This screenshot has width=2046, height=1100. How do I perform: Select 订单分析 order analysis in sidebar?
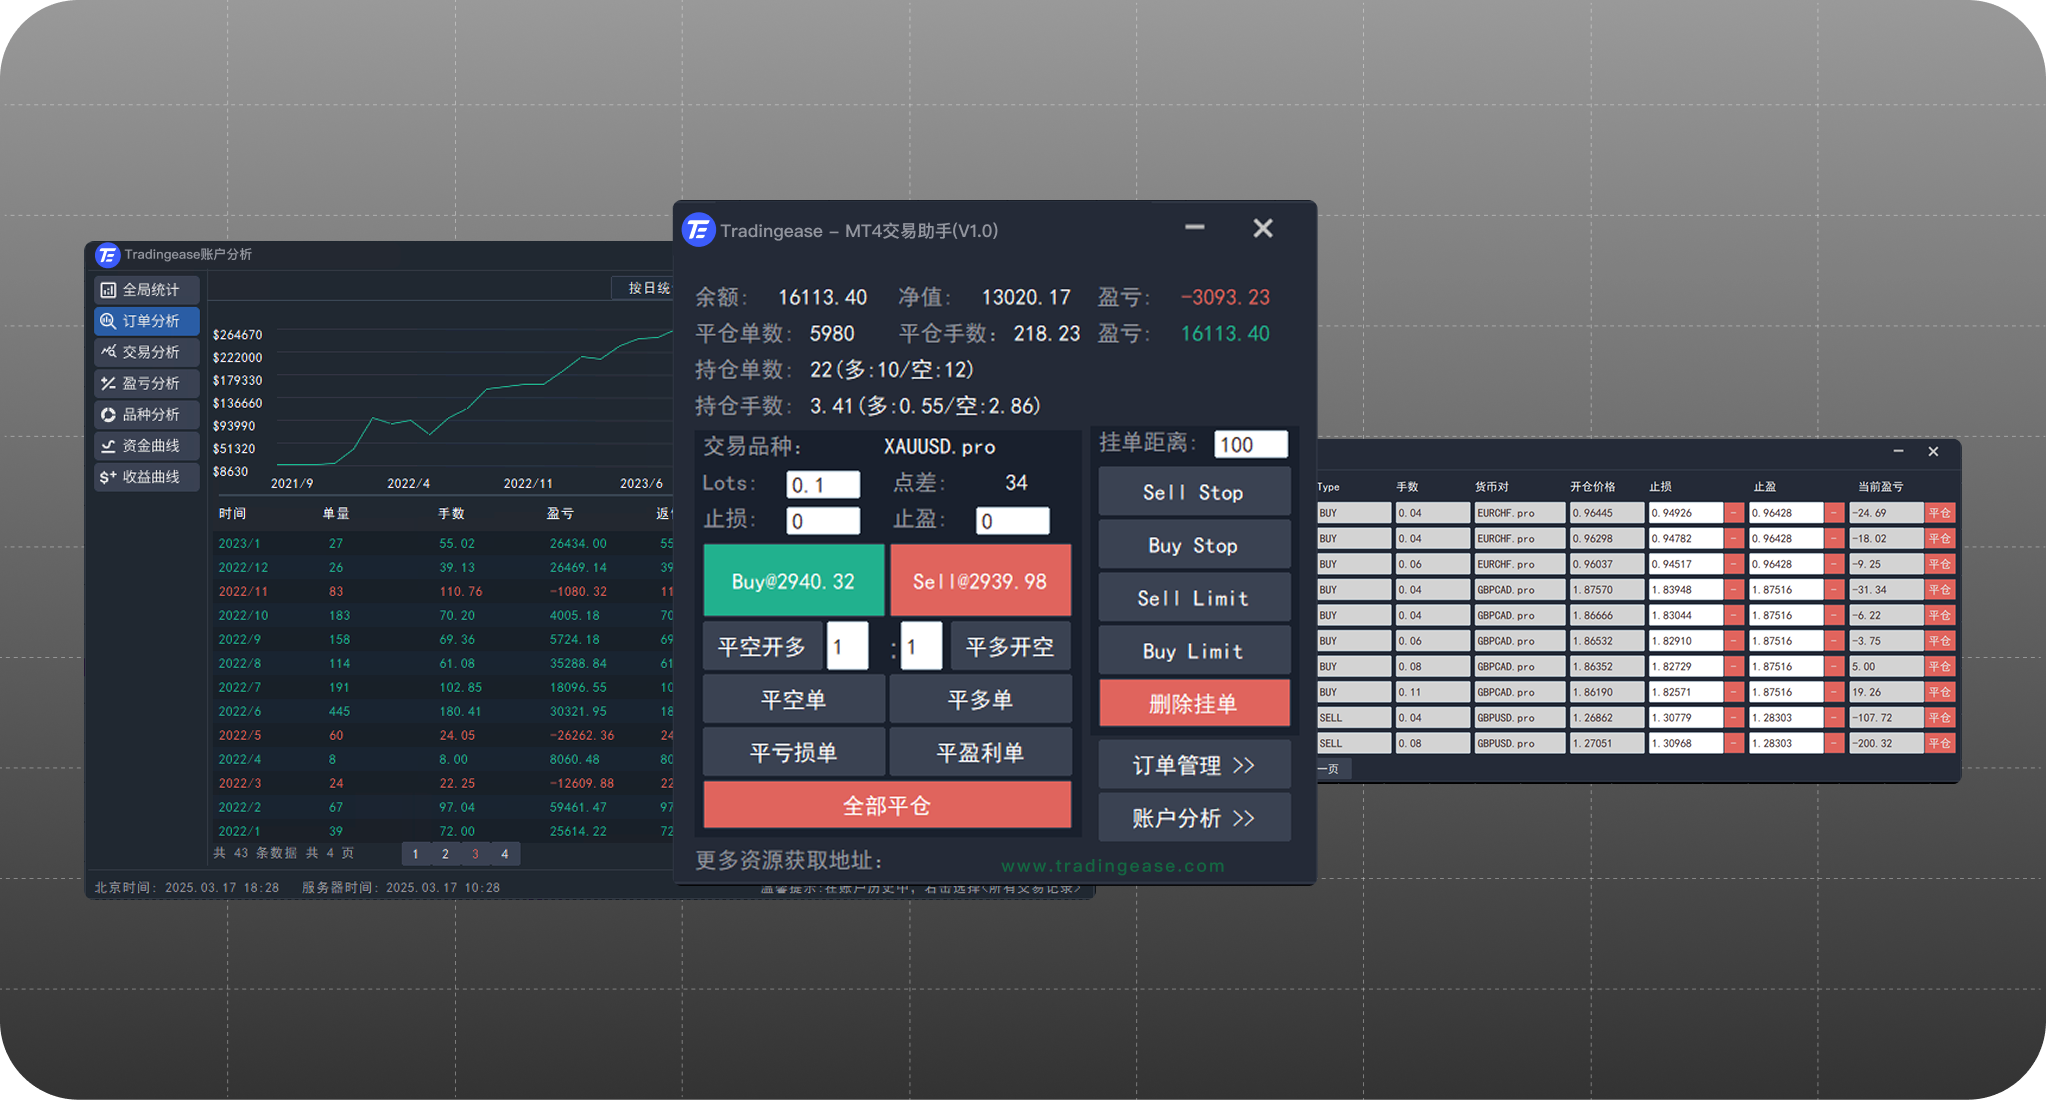coord(147,321)
